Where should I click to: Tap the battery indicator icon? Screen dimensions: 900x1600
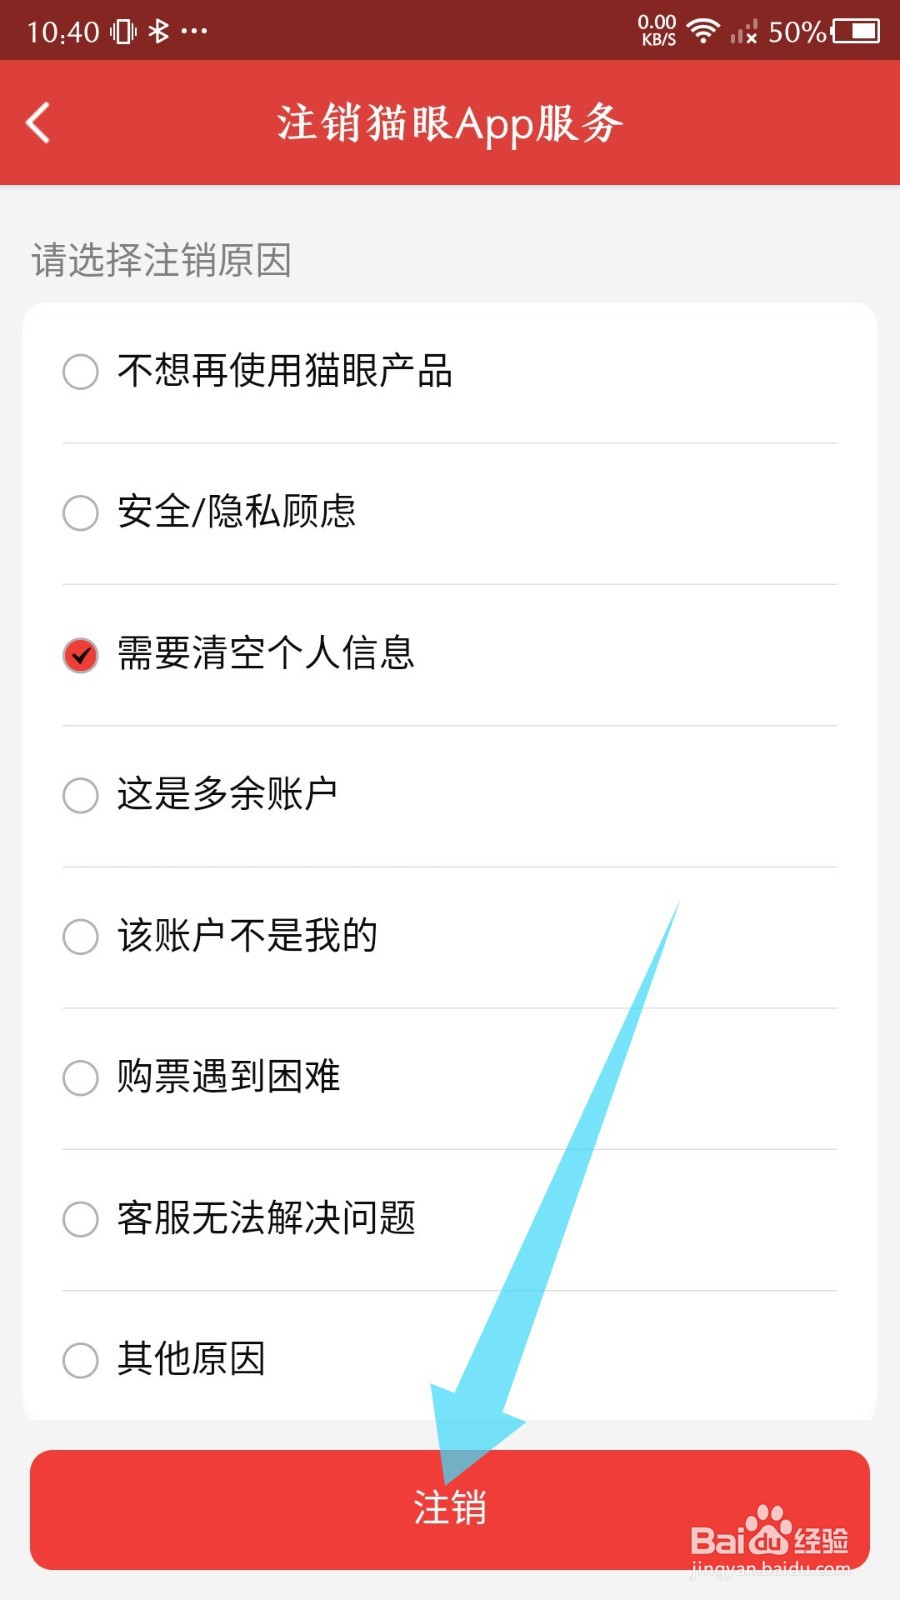coord(856,31)
